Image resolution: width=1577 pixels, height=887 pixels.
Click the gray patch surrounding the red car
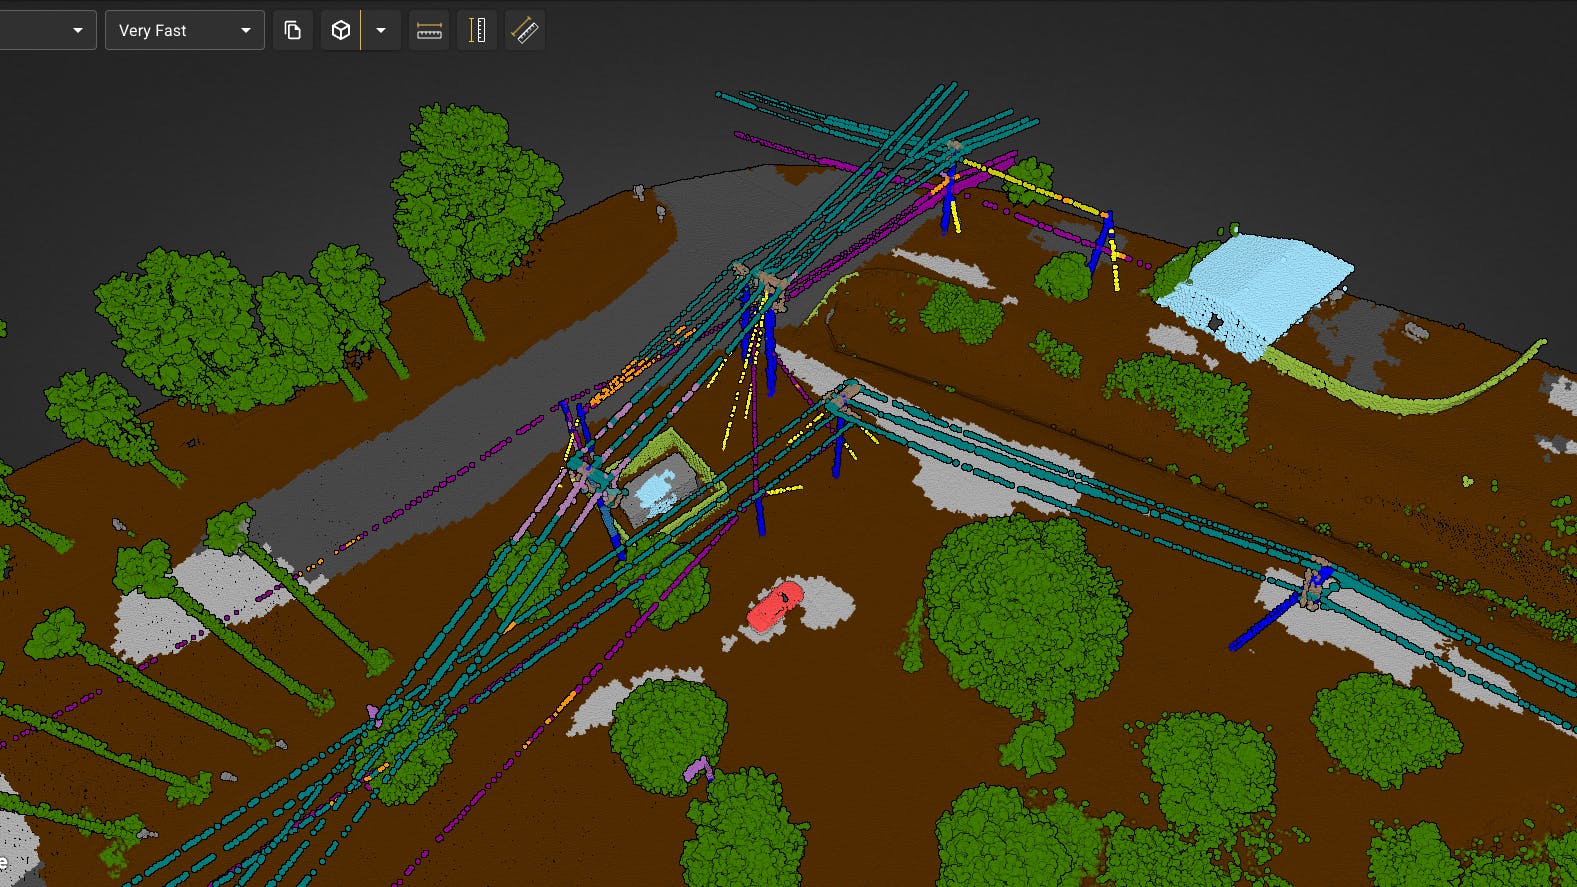[x=830, y=604]
